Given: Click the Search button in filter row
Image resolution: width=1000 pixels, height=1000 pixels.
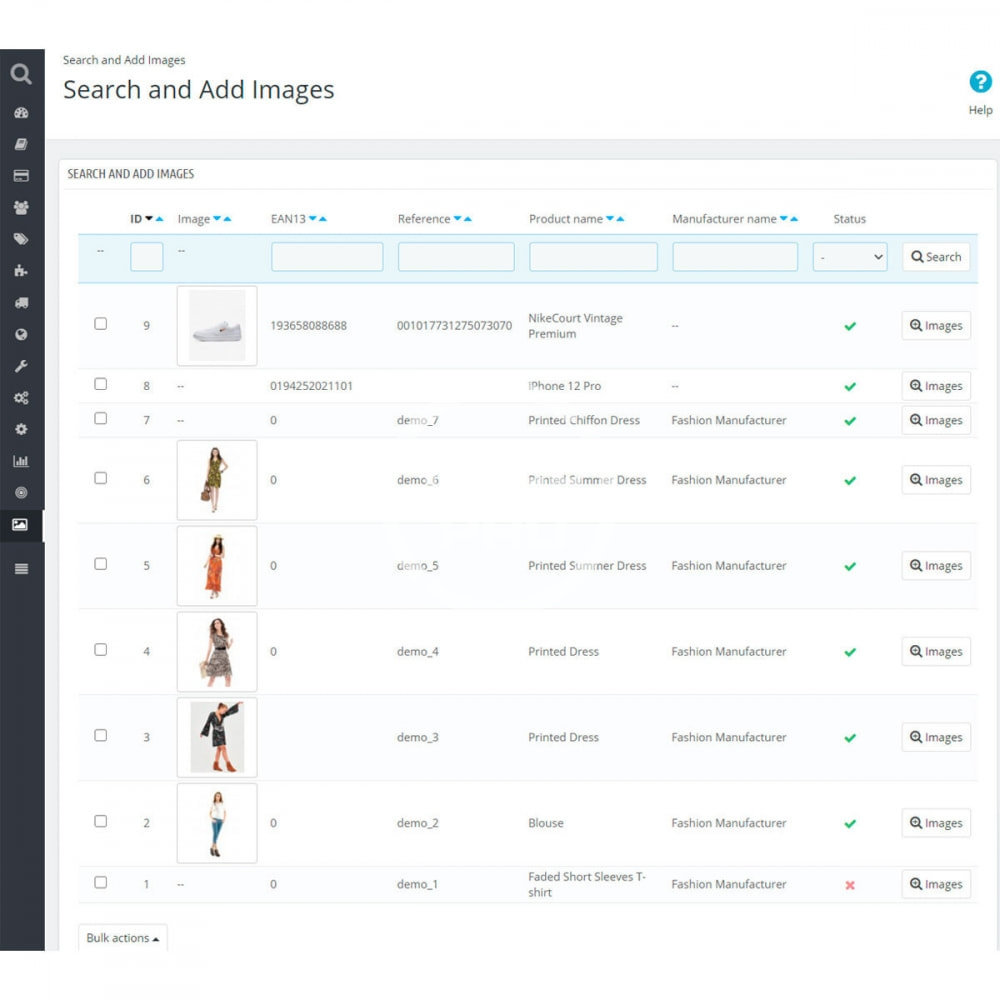Looking at the screenshot, I should [x=936, y=257].
